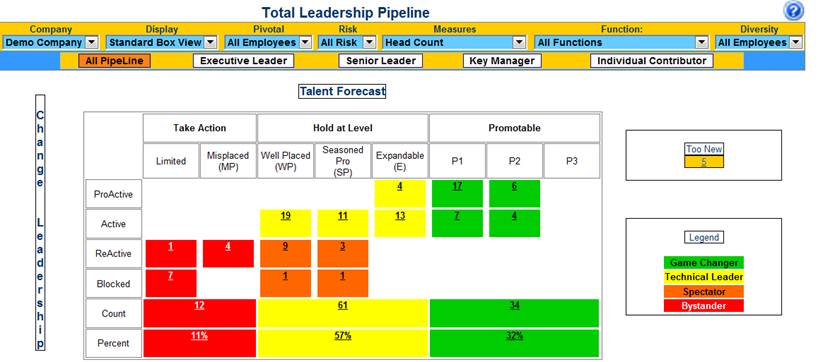
Task: Click the vertical Change Leadership axis label
Action: [x=40, y=223]
